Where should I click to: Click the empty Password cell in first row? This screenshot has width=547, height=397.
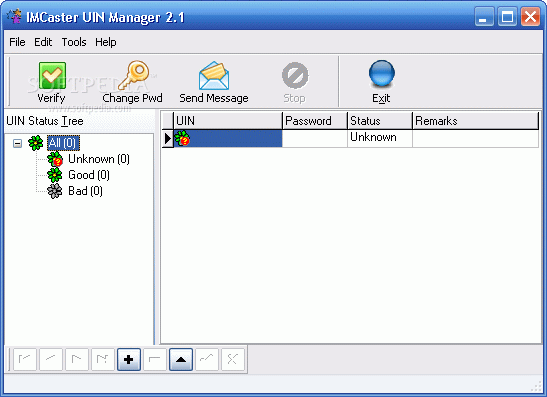coord(315,138)
